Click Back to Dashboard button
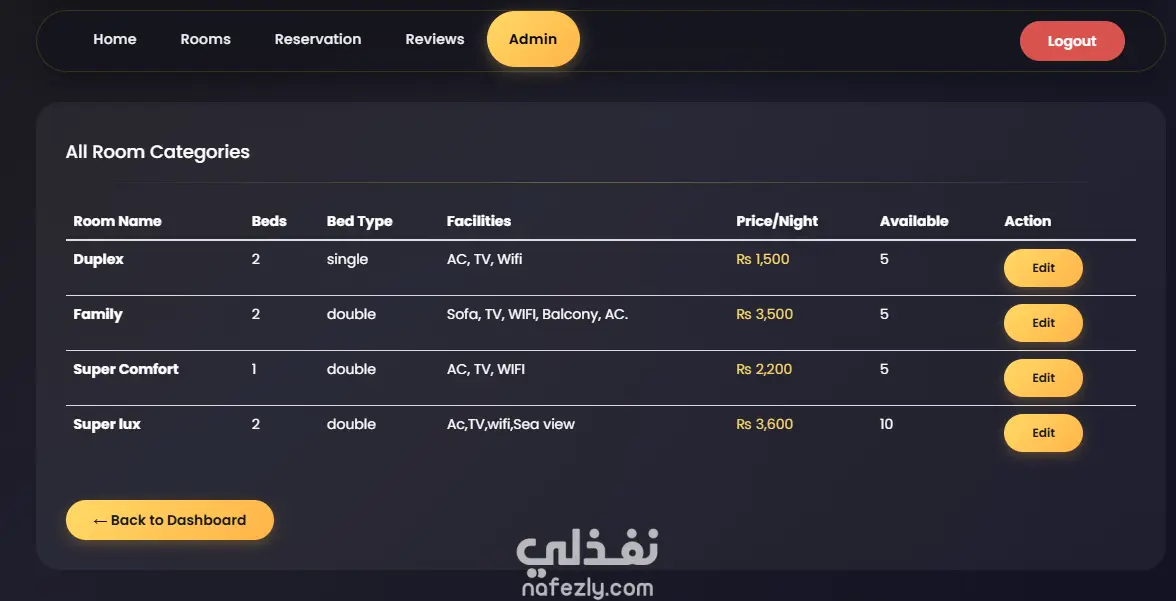This screenshot has width=1176, height=601. point(170,520)
